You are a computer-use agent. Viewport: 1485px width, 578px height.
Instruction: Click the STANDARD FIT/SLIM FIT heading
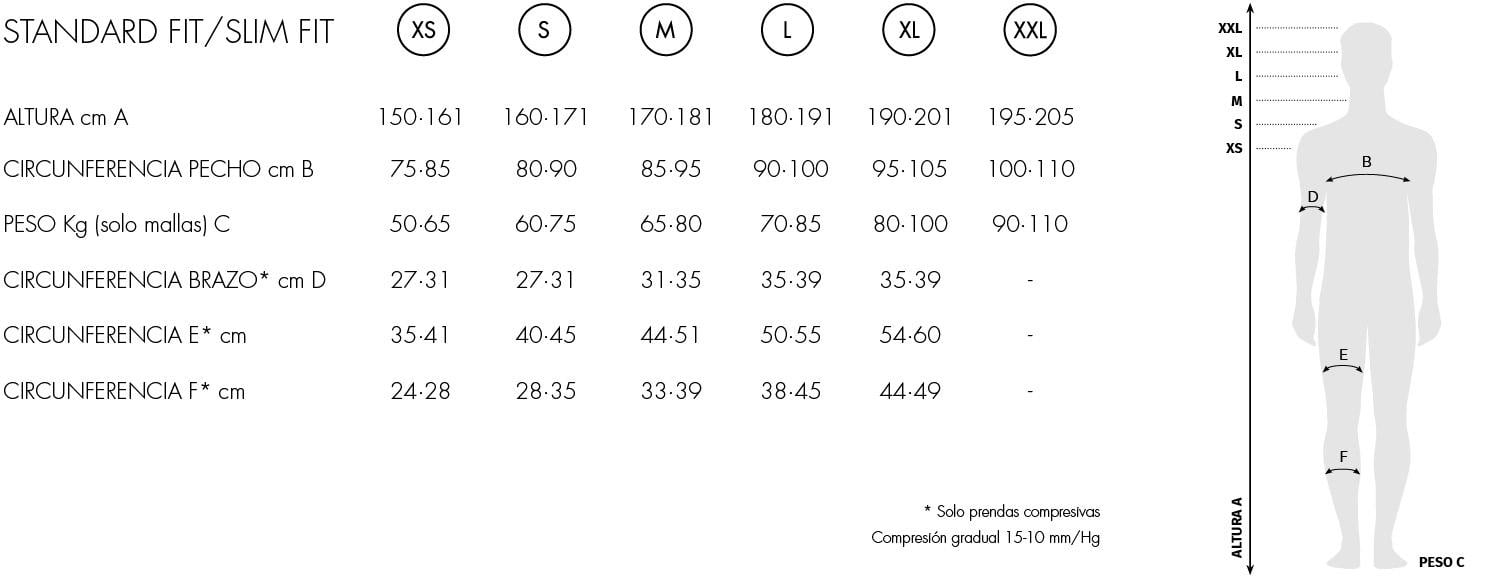(168, 32)
